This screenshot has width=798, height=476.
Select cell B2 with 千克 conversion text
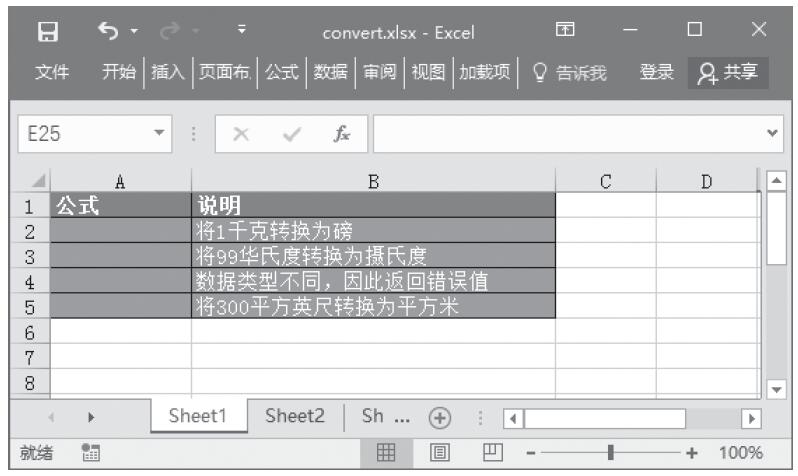click(373, 231)
